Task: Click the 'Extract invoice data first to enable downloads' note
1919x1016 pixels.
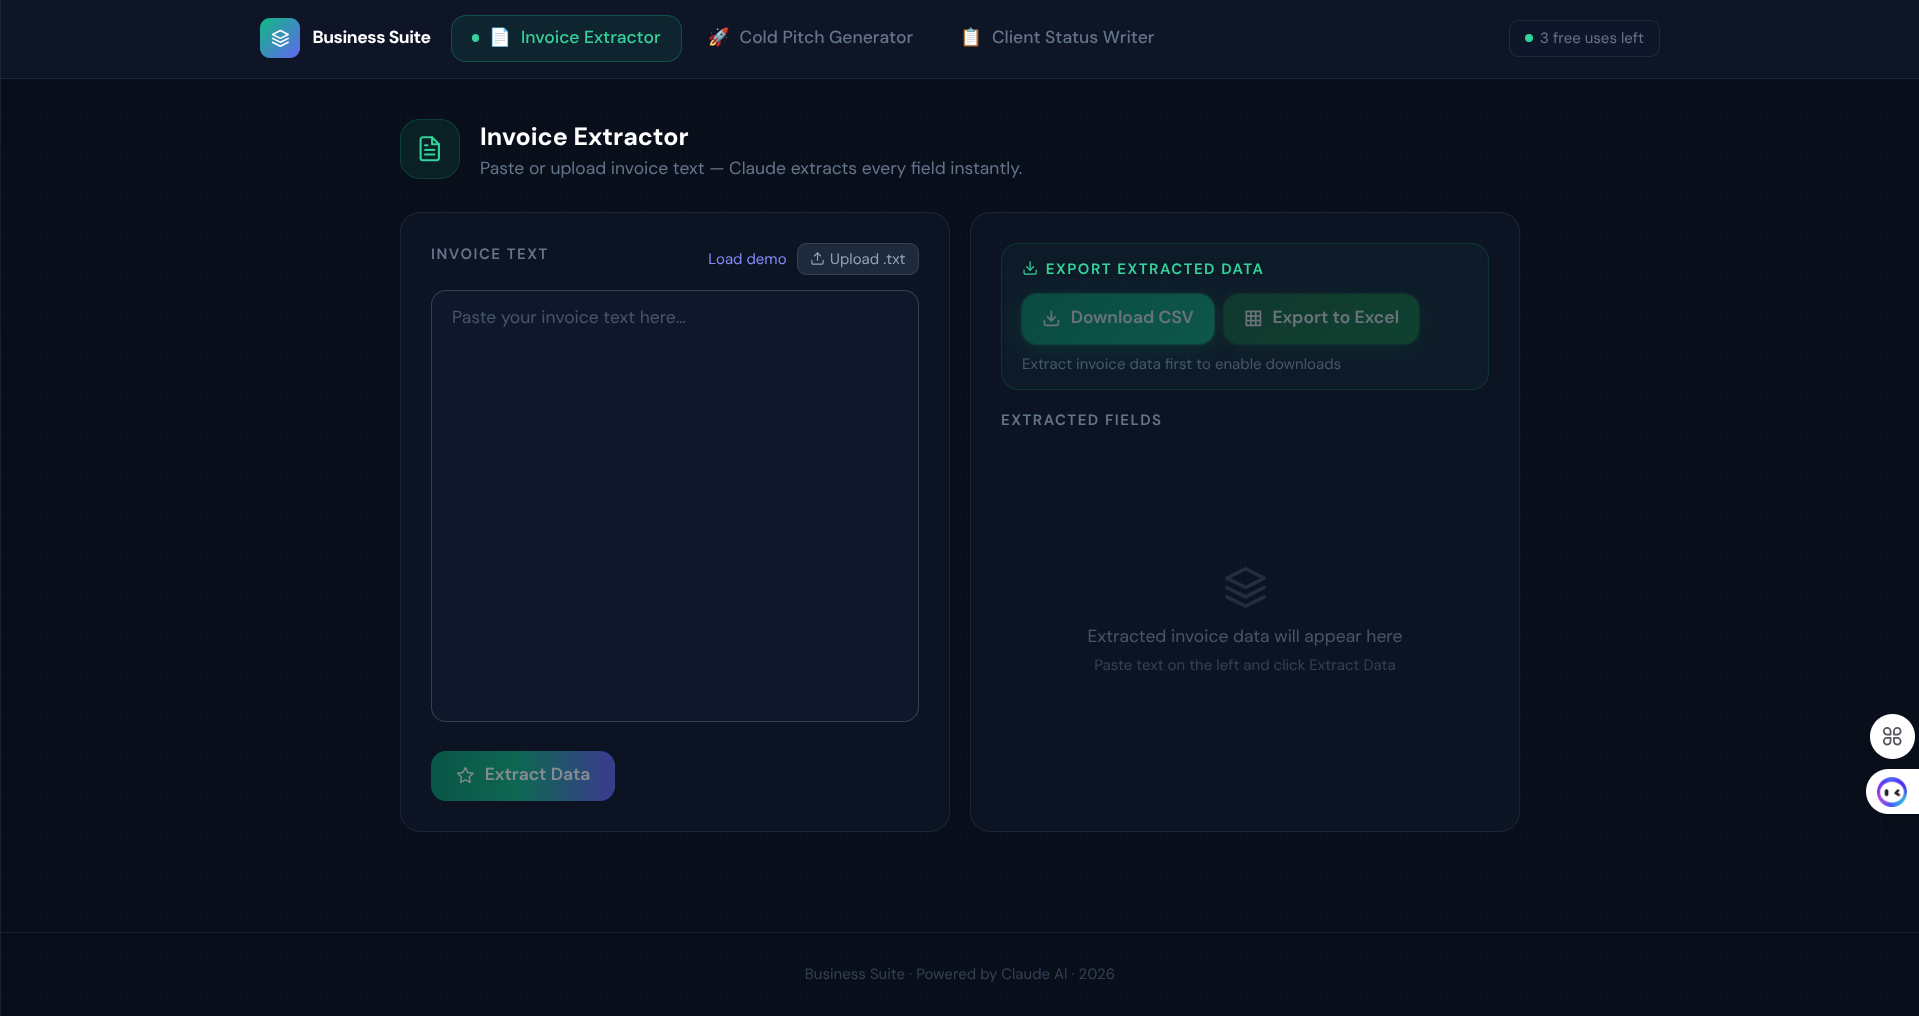Action: click(1181, 364)
